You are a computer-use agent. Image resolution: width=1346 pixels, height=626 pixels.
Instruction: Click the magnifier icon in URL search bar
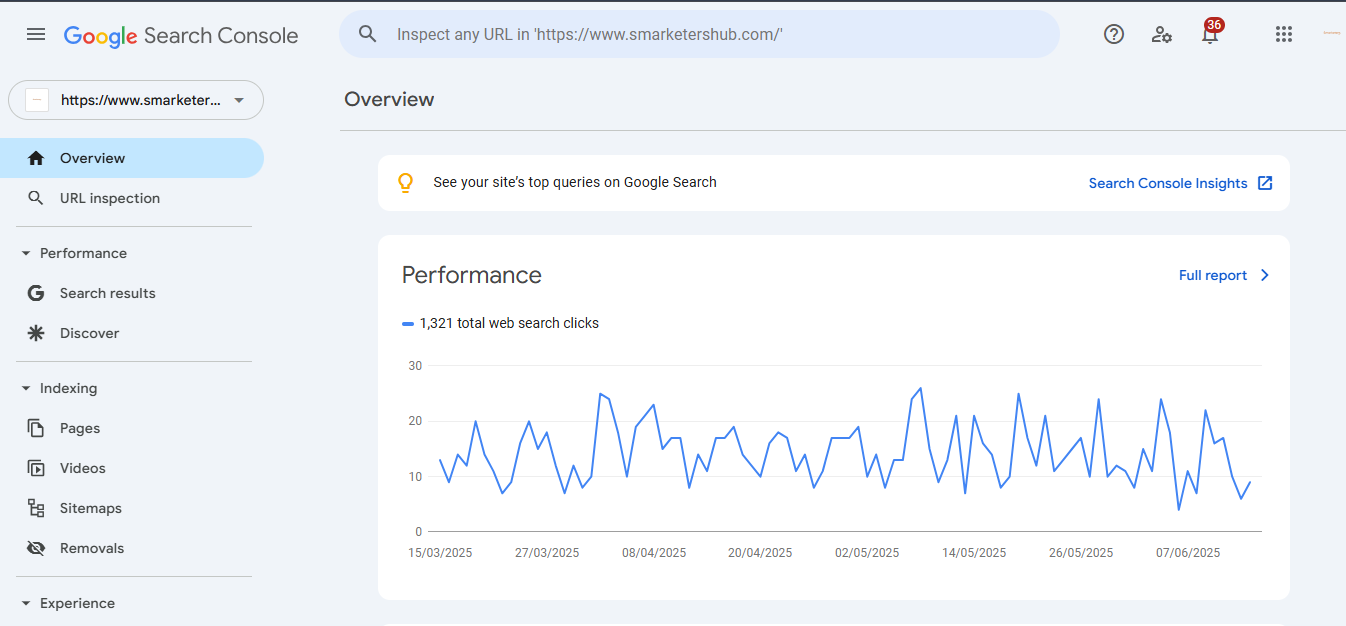click(367, 34)
